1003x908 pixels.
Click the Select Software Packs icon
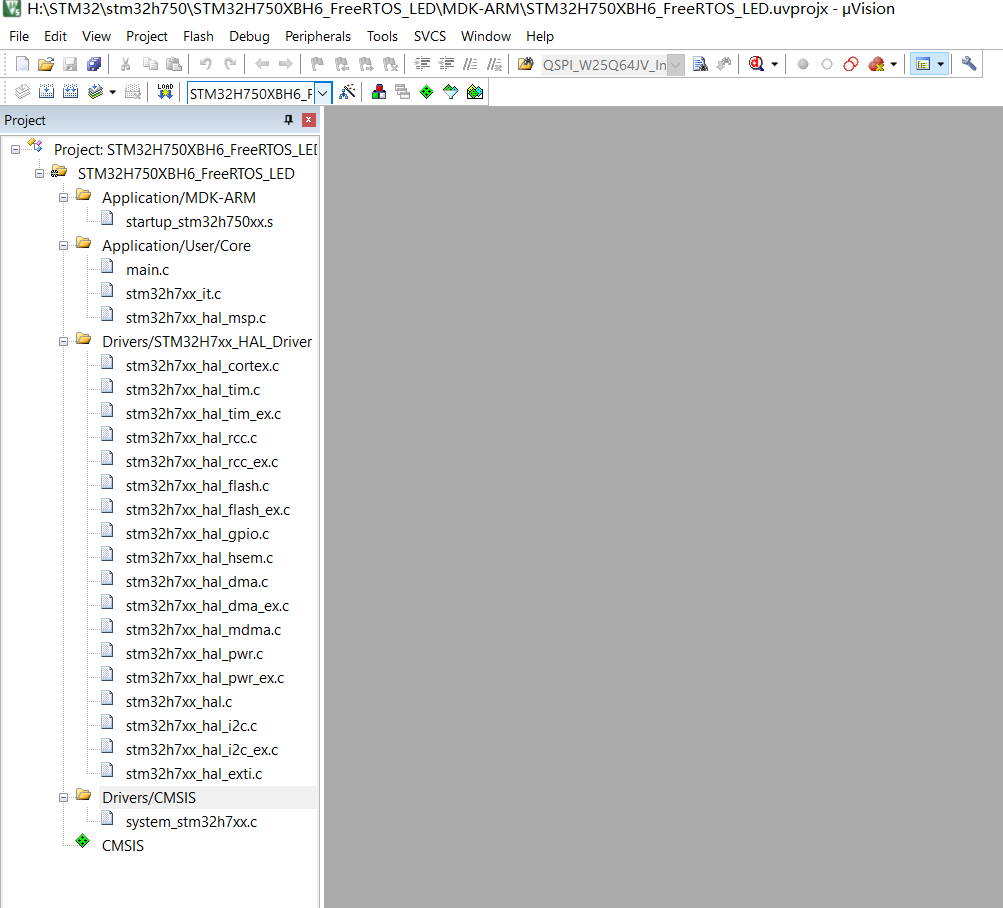pos(450,92)
